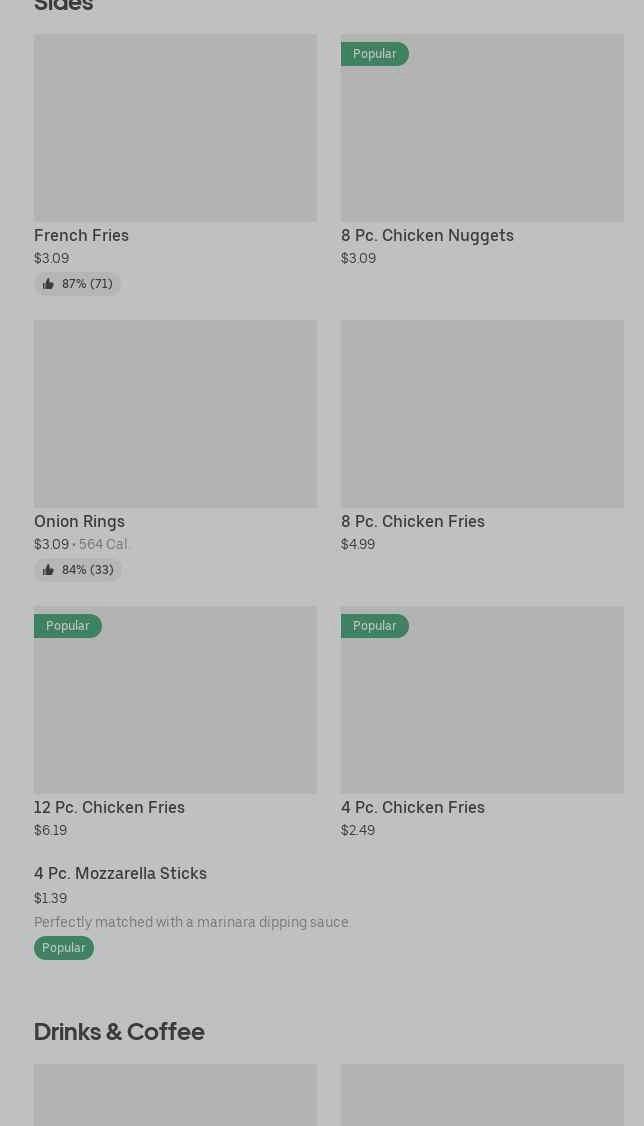The height and width of the screenshot is (1126, 644).
Task: Click the French Fries item title
Action: [x=81, y=235]
